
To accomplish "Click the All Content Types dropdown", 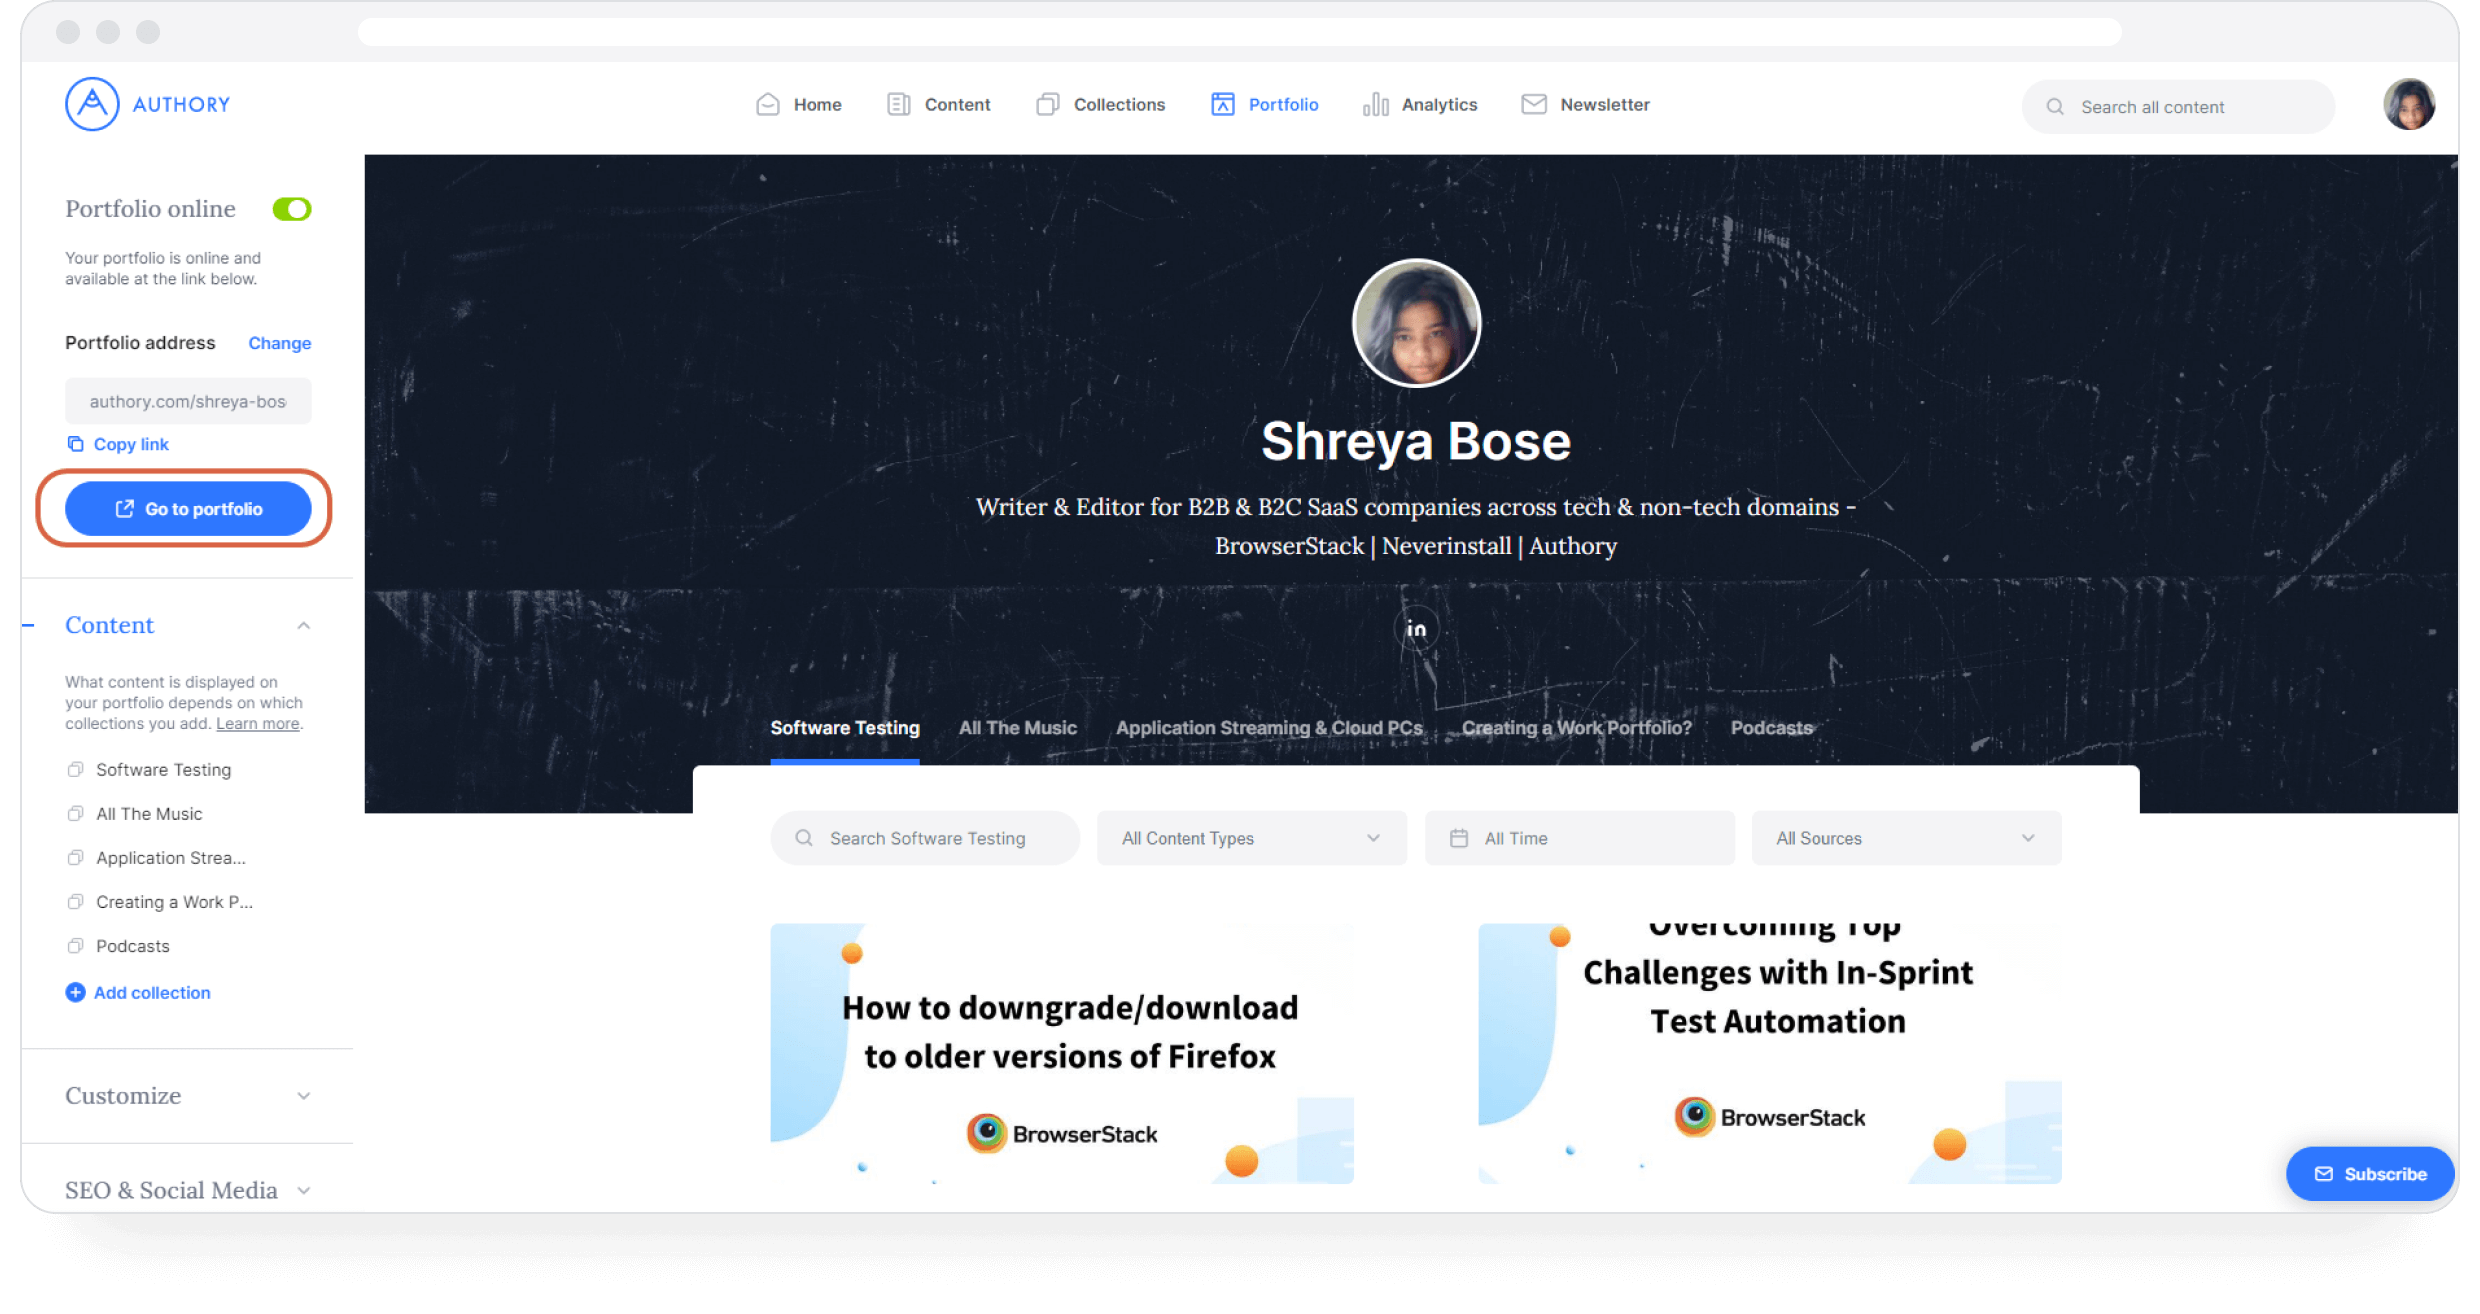I will pyautogui.click(x=1251, y=838).
